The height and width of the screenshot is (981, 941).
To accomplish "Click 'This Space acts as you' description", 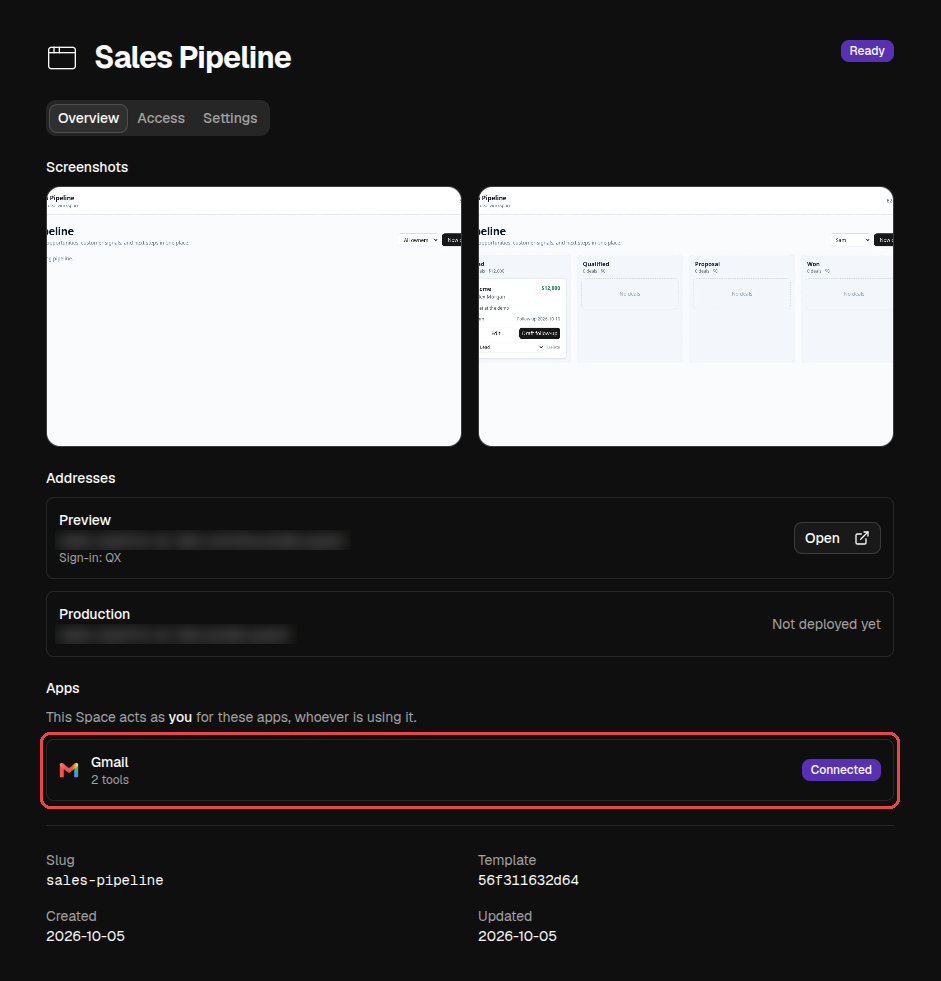I will (231, 718).
